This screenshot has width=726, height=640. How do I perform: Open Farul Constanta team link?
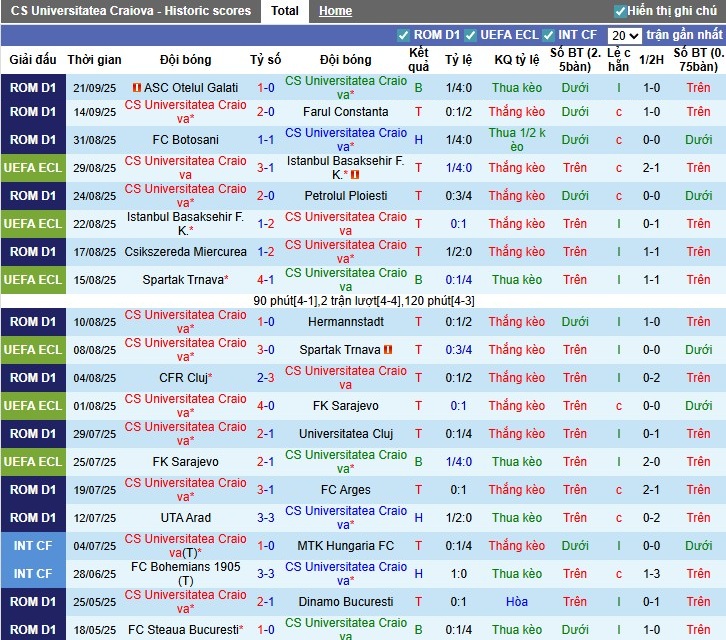[345, 112]
